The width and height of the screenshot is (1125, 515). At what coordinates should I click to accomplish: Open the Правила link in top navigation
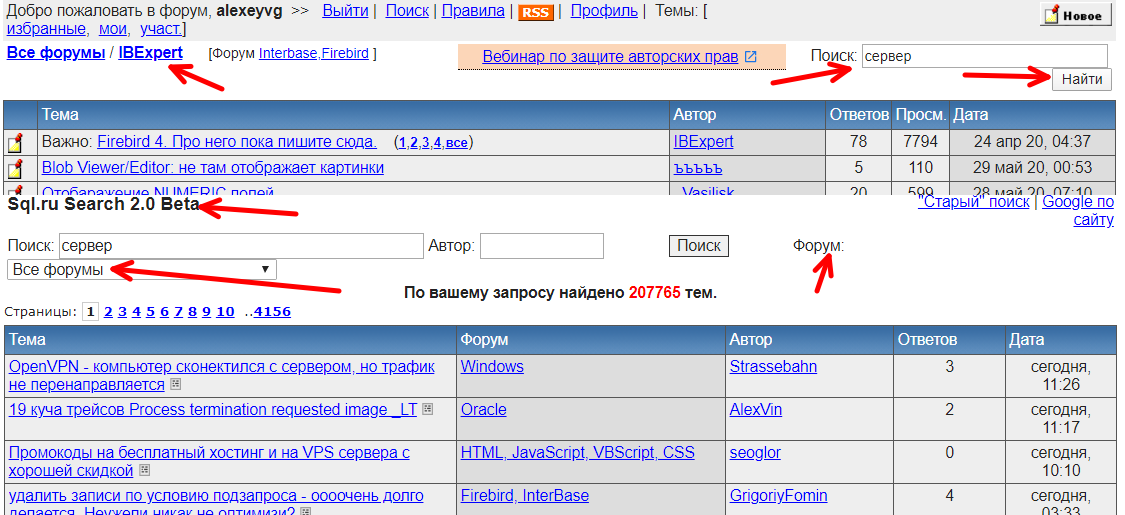(473, 11)
